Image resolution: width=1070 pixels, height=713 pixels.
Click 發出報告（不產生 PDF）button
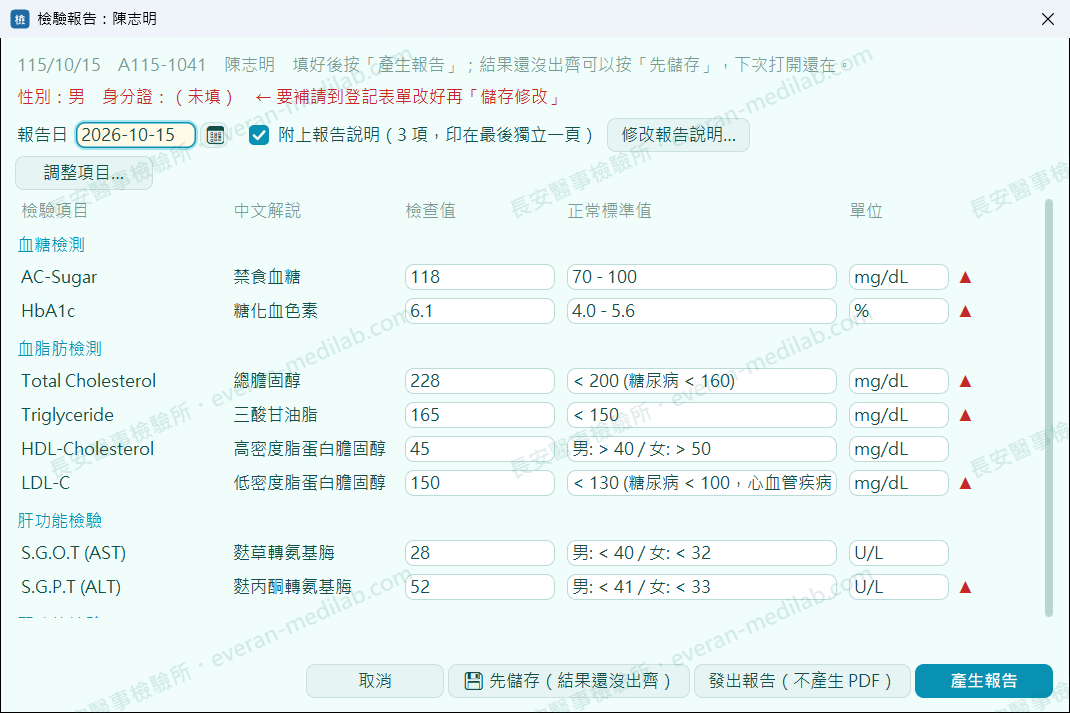pos(802,681)
